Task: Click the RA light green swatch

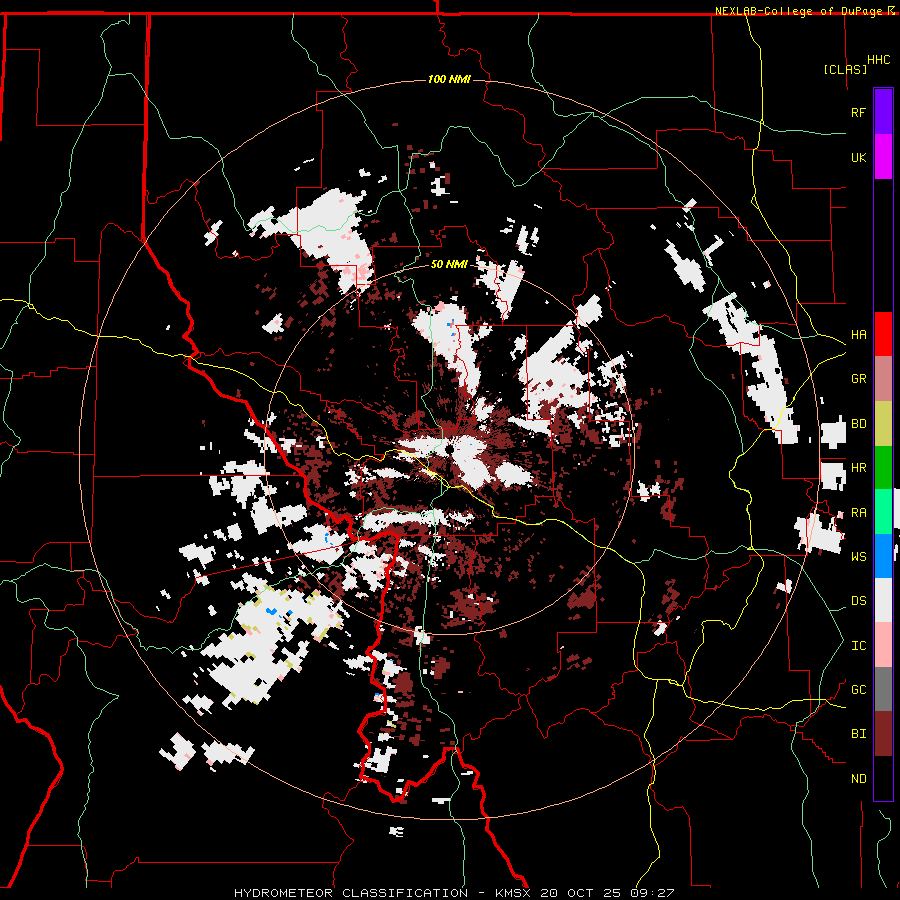Action: 883,512
